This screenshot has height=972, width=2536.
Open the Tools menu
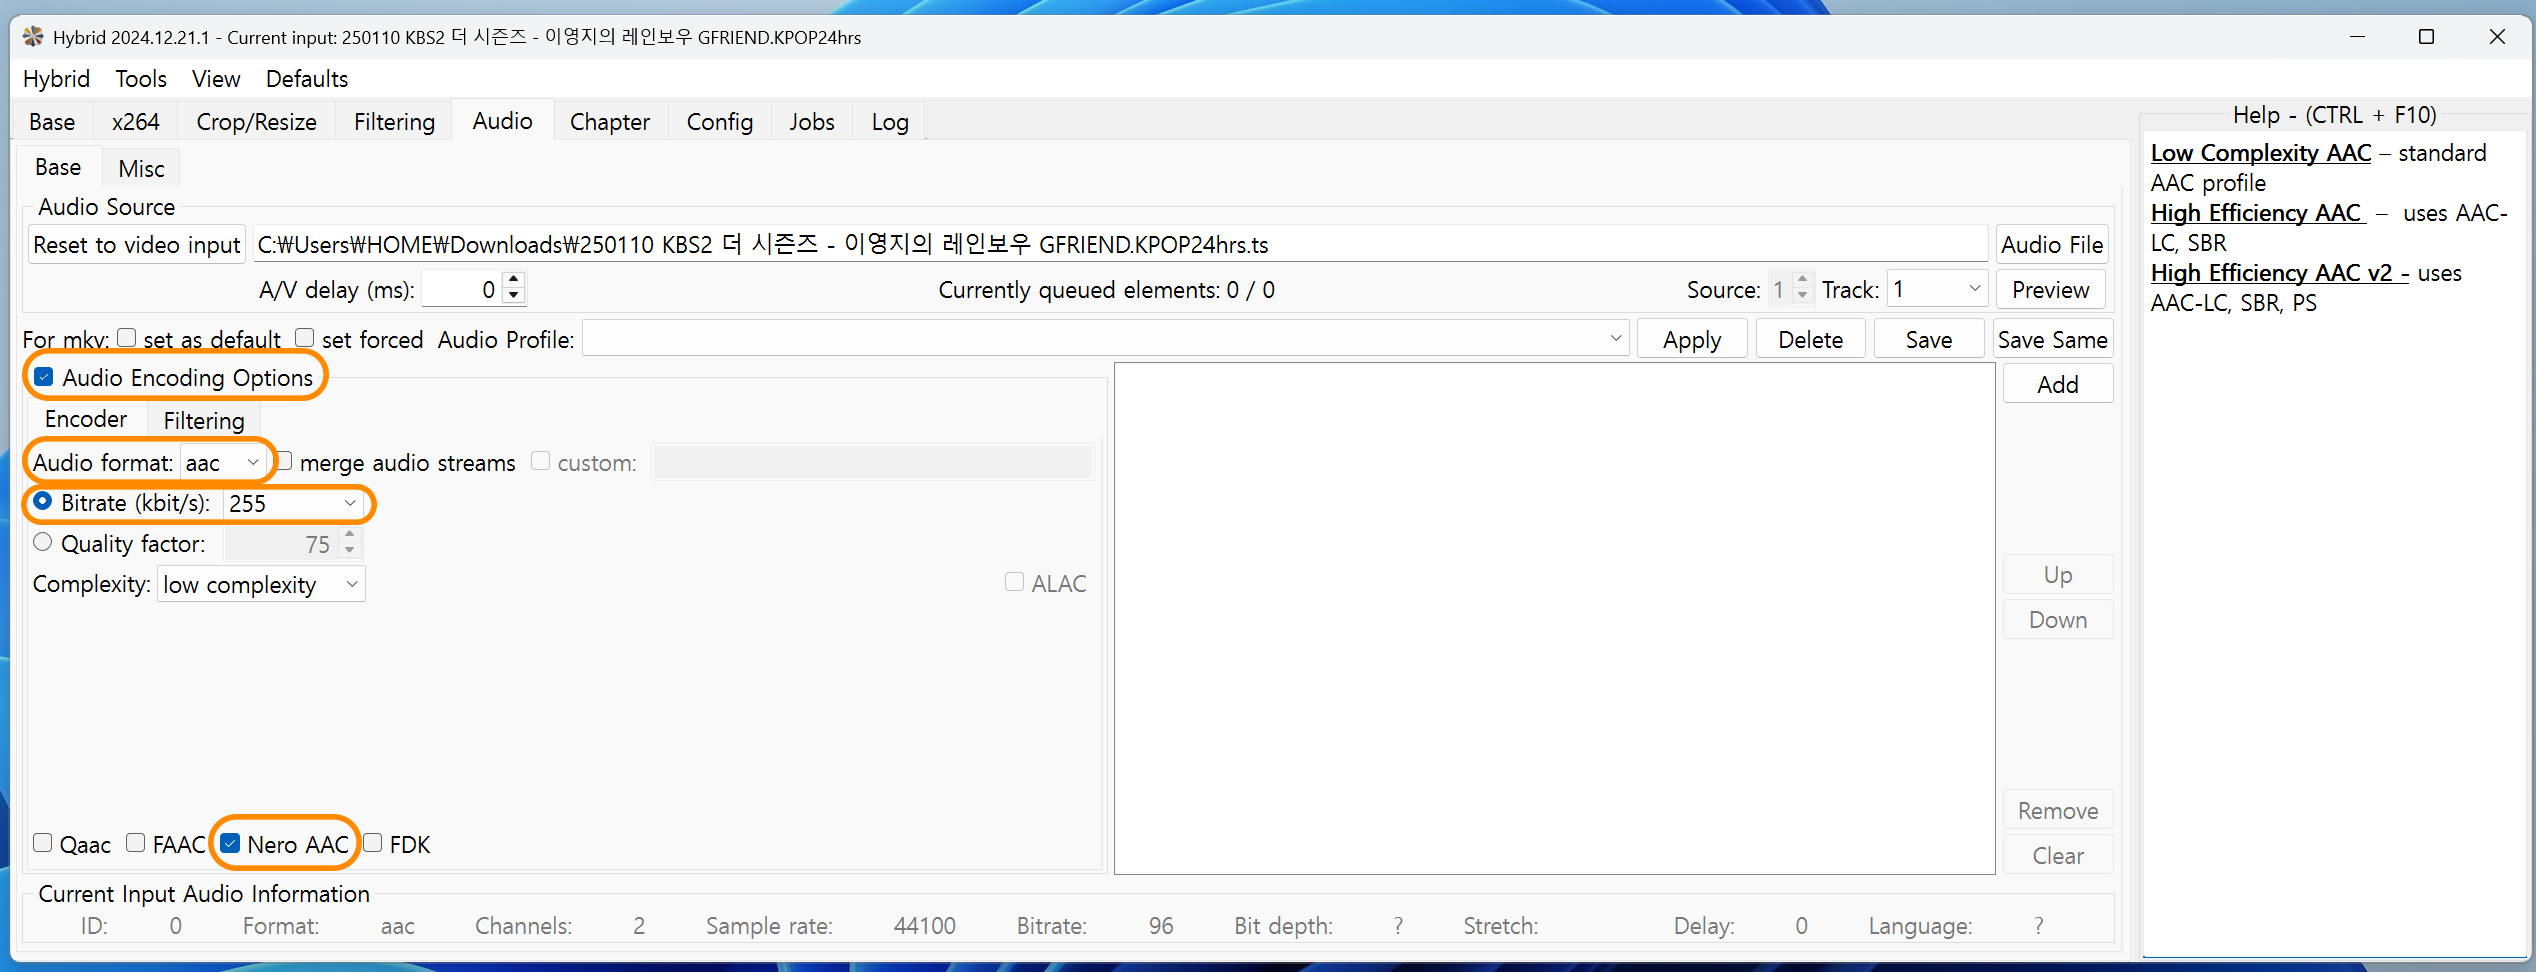point(141,79)
